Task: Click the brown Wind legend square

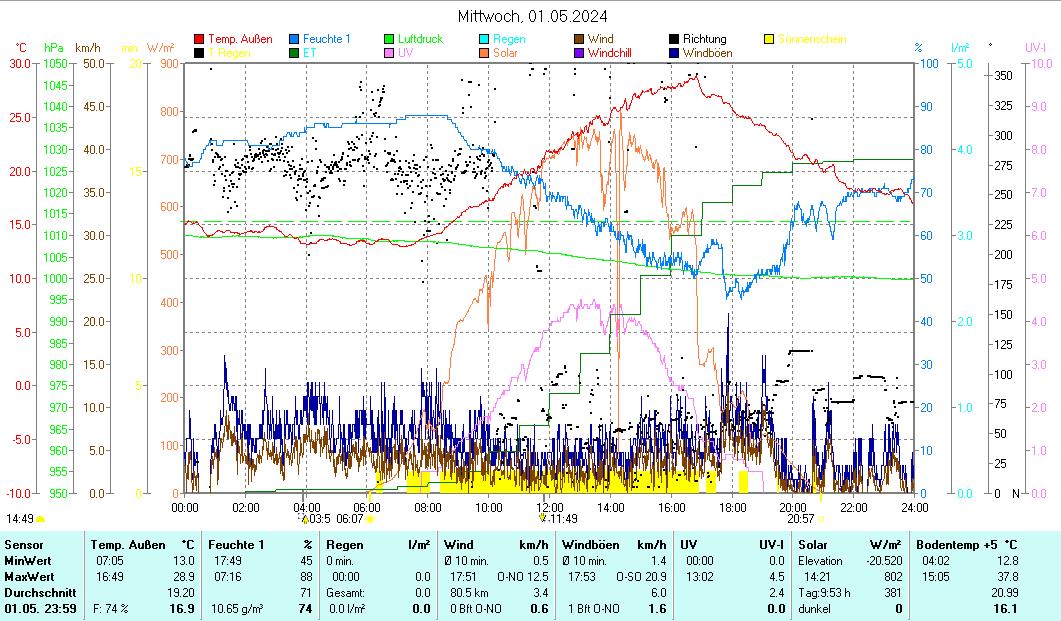Action: pyautogui.click(x=580, y=39)
